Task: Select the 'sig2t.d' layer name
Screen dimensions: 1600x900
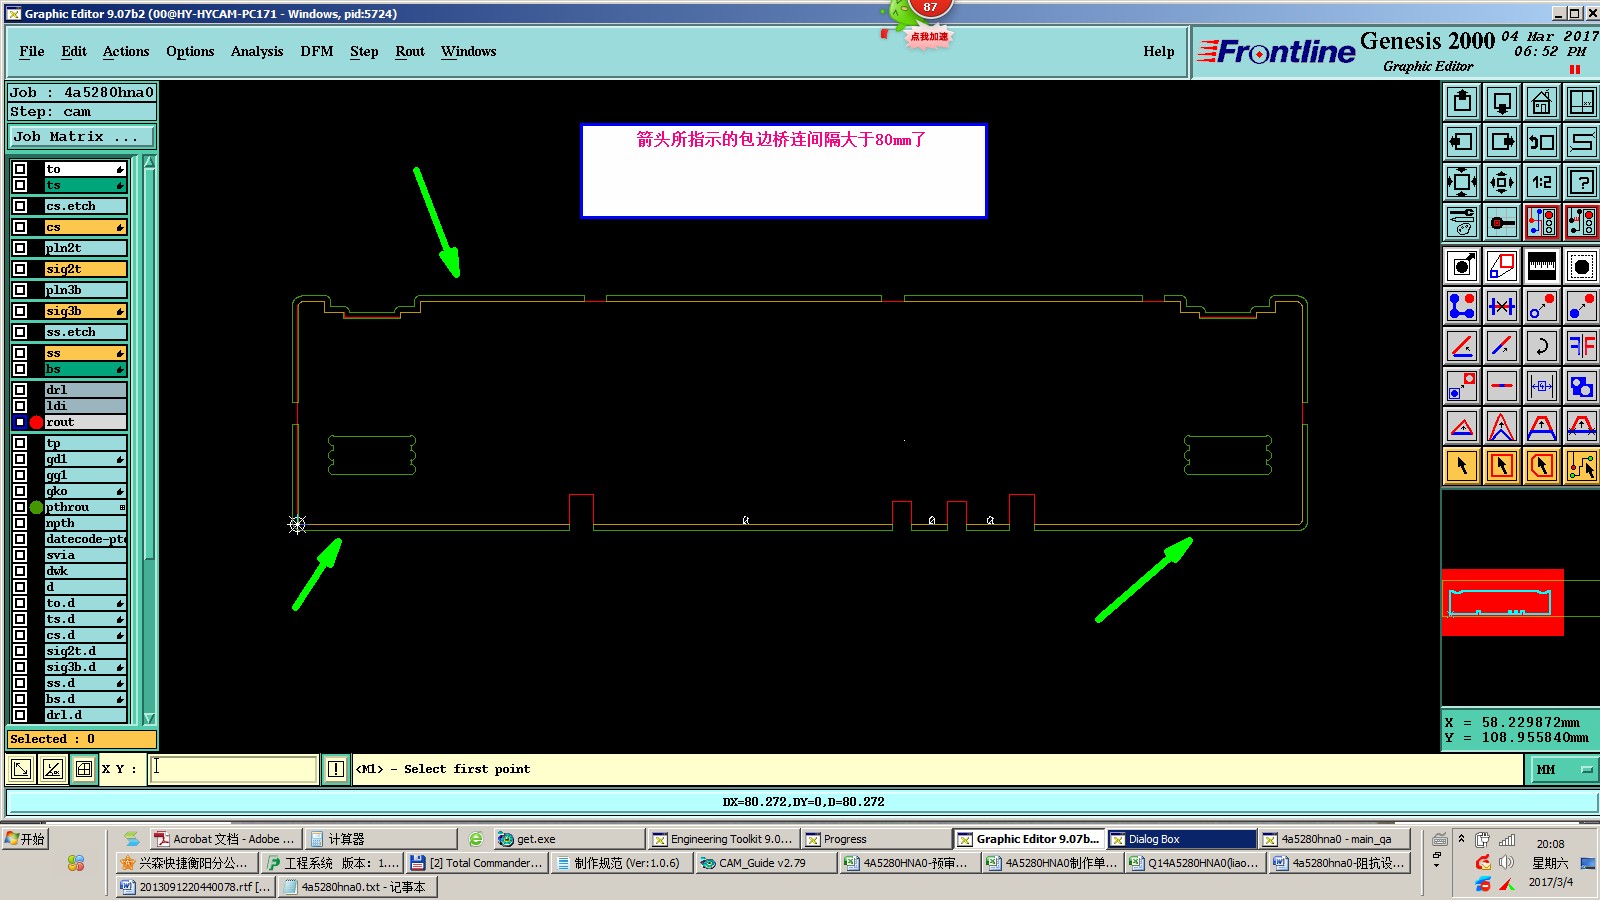Action: click(86, 651)
